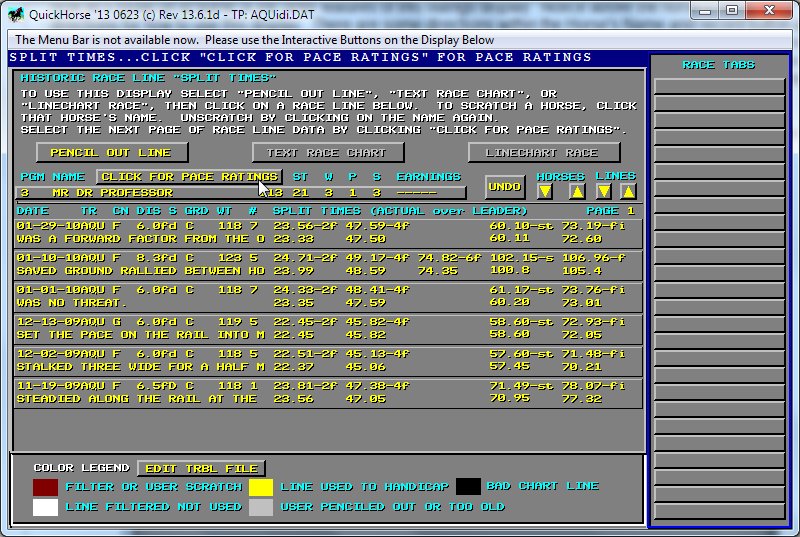Click the dark red filter/scratch color swatch
Viewport: 800px width, 537px height.
point(45,487)
